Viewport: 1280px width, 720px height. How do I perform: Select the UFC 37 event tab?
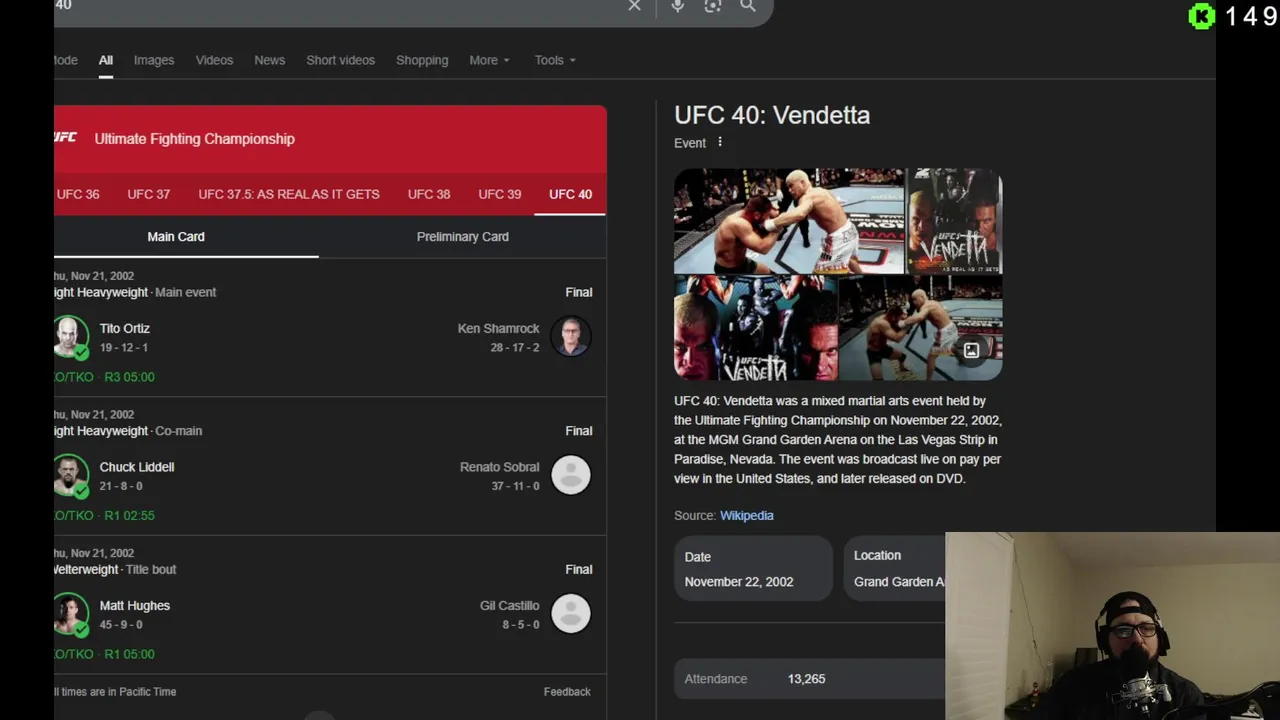click(148, 194)
